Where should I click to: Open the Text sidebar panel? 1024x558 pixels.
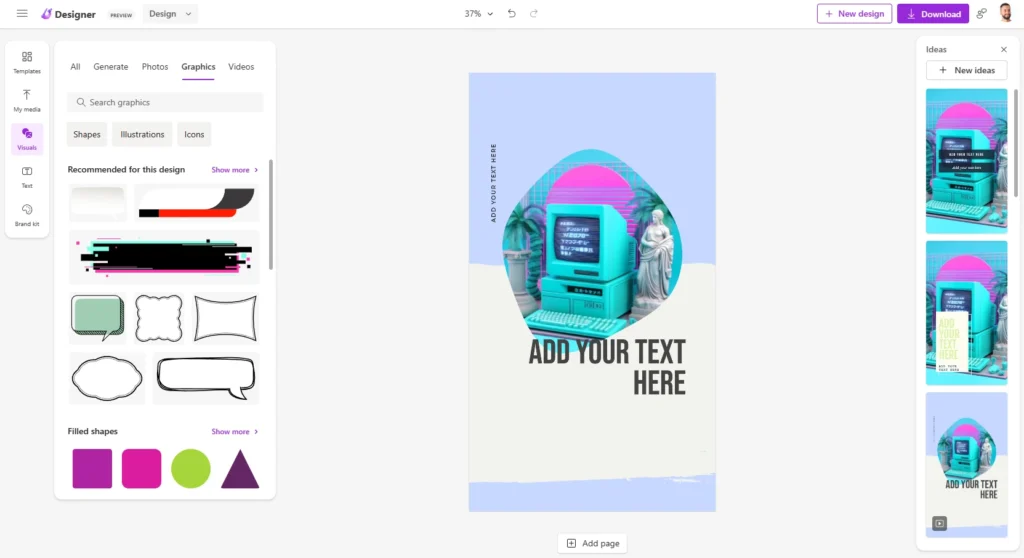click(27, 177)
